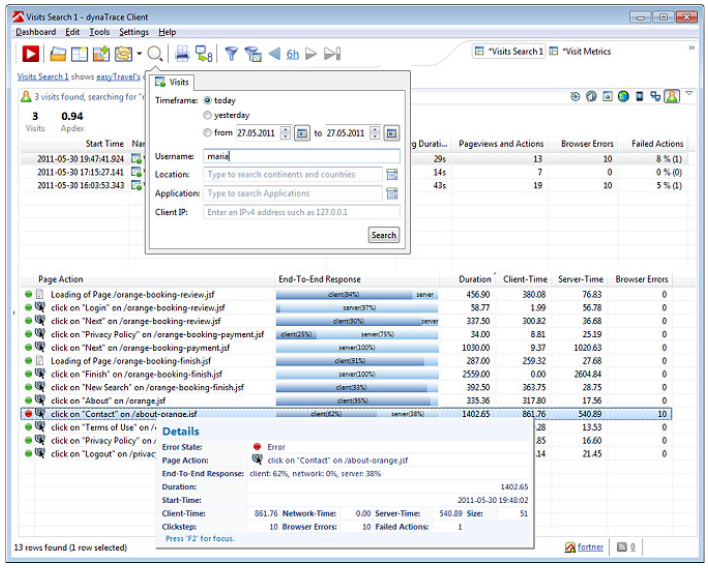Select the "yesterday" timeframe radio button
The height and width of the screenshot is (568, 708).
click(x=208, y=116)
